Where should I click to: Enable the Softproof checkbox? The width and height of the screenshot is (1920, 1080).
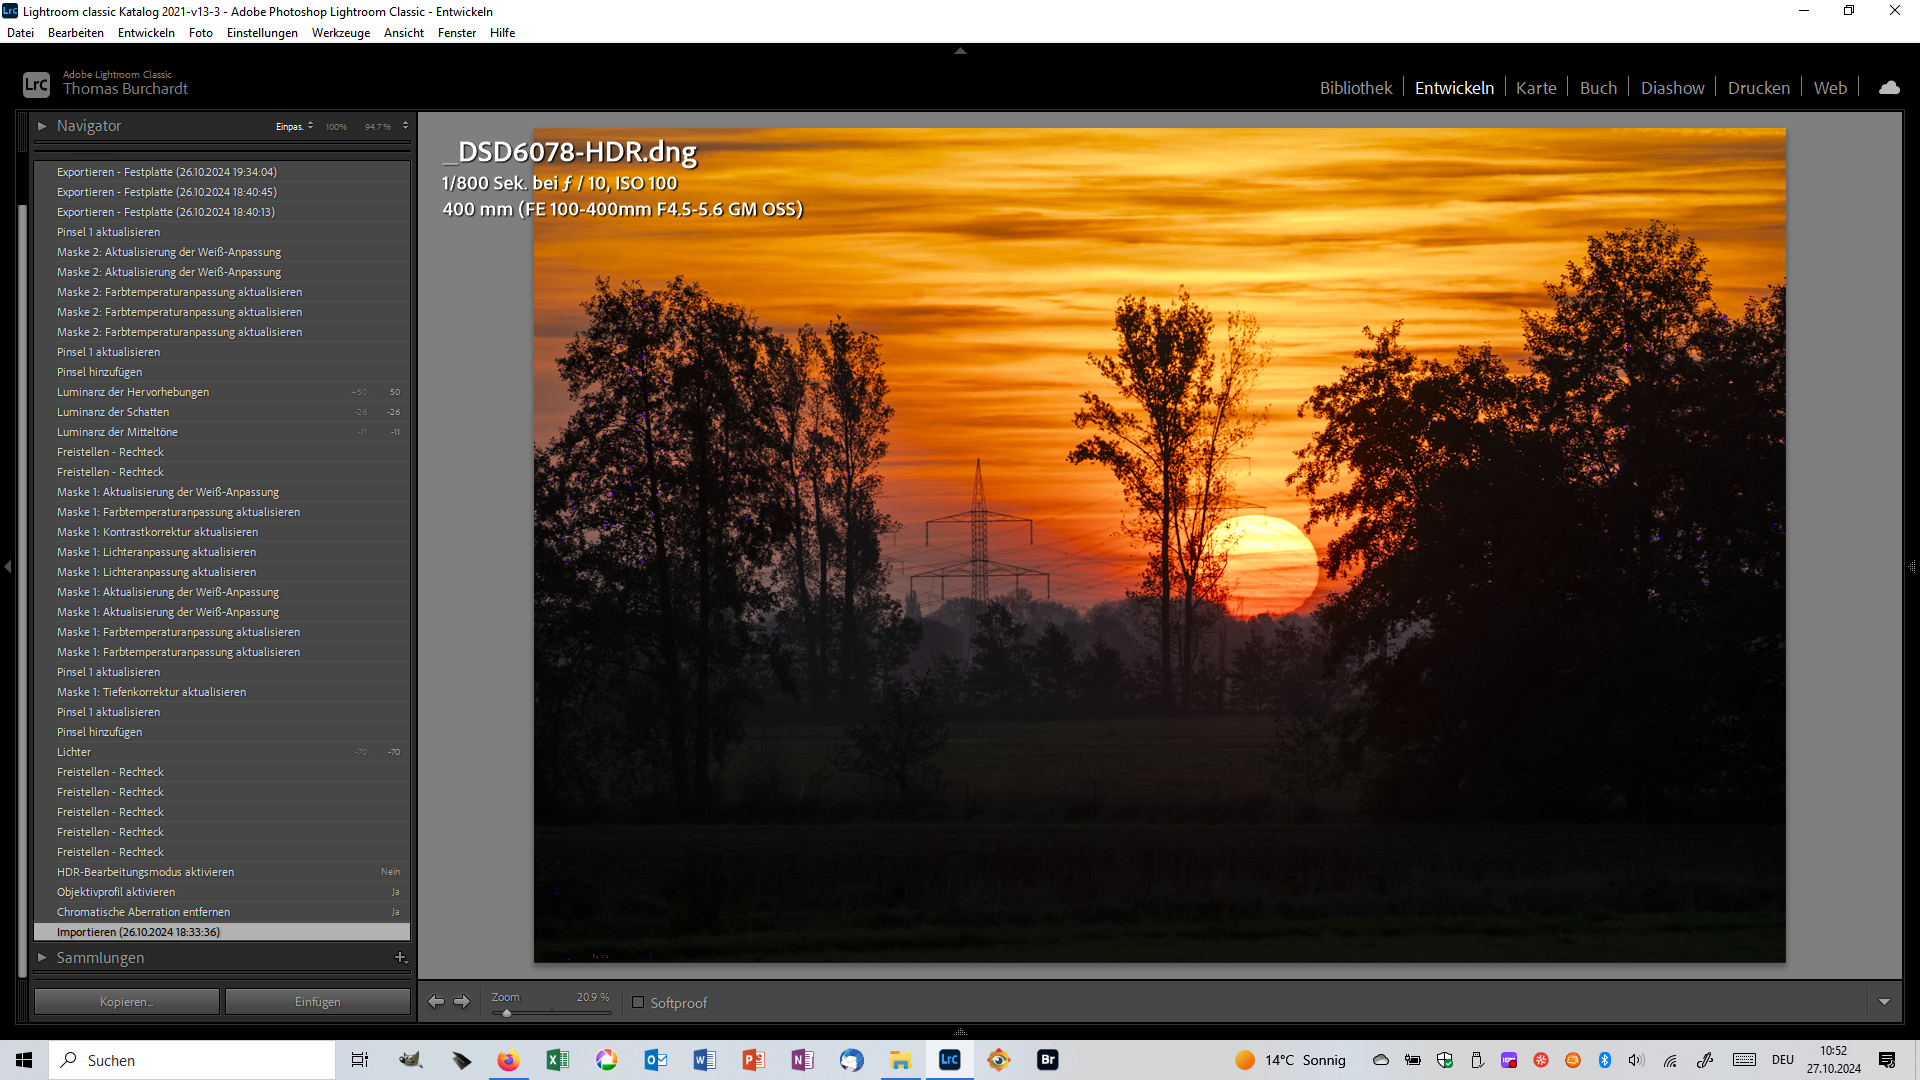[x=638, y=1002]
